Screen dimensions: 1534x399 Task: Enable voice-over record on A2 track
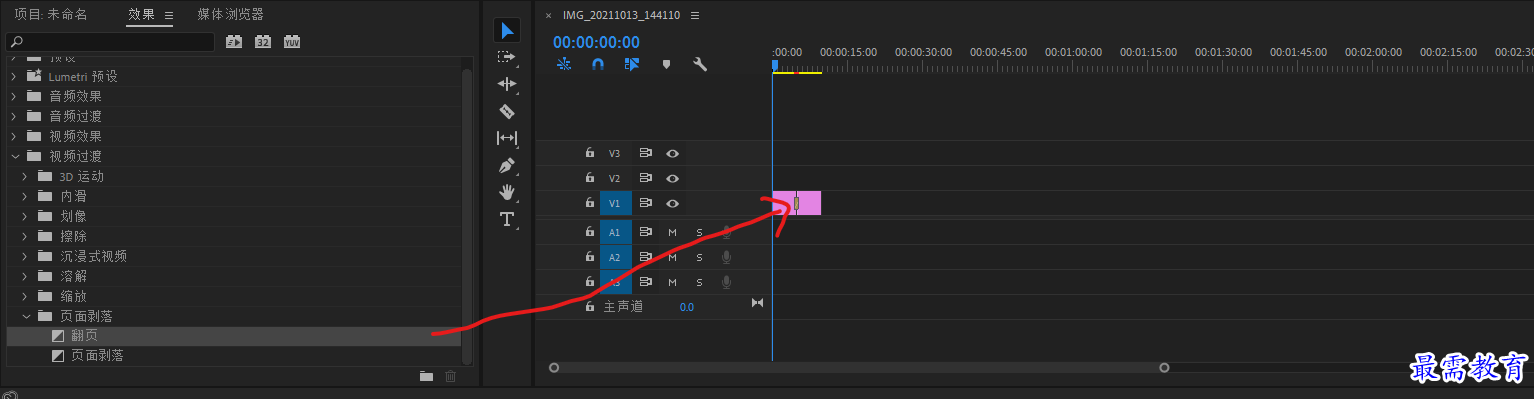pyautogui.click(x=727, y=257)
